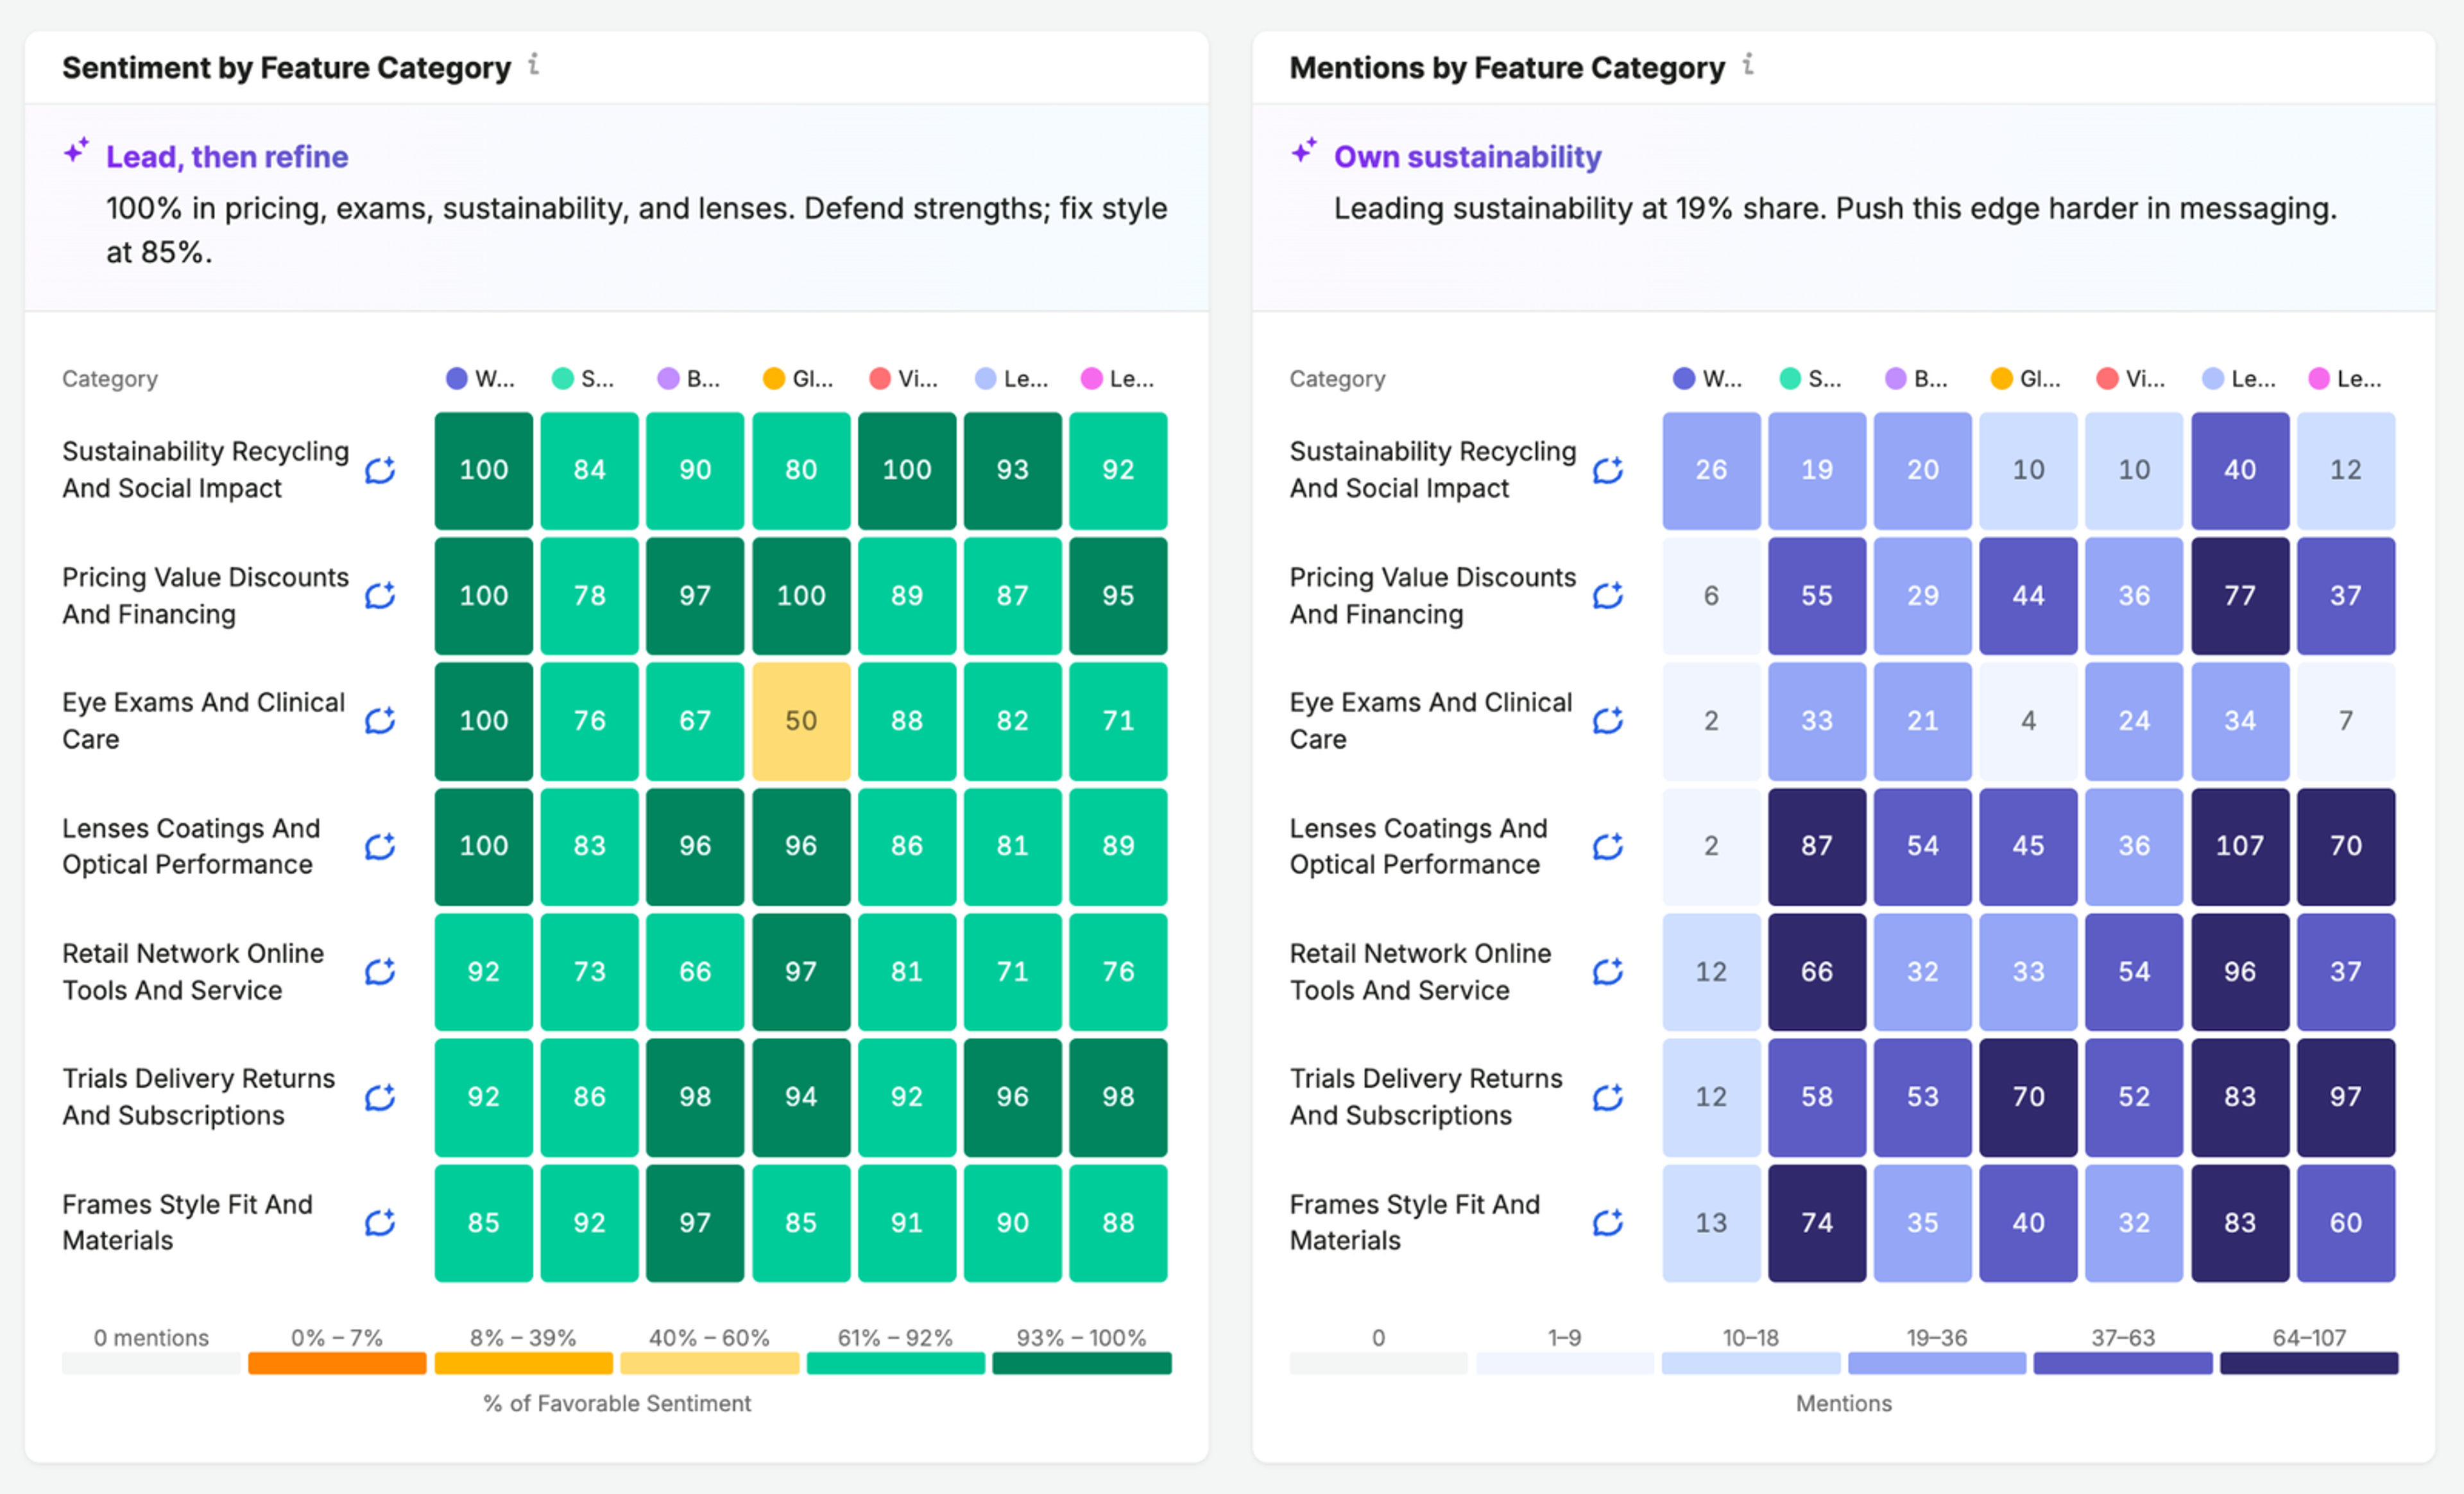Click the info icon beside Sentiment by Feature Category

(x=534, y=65)
